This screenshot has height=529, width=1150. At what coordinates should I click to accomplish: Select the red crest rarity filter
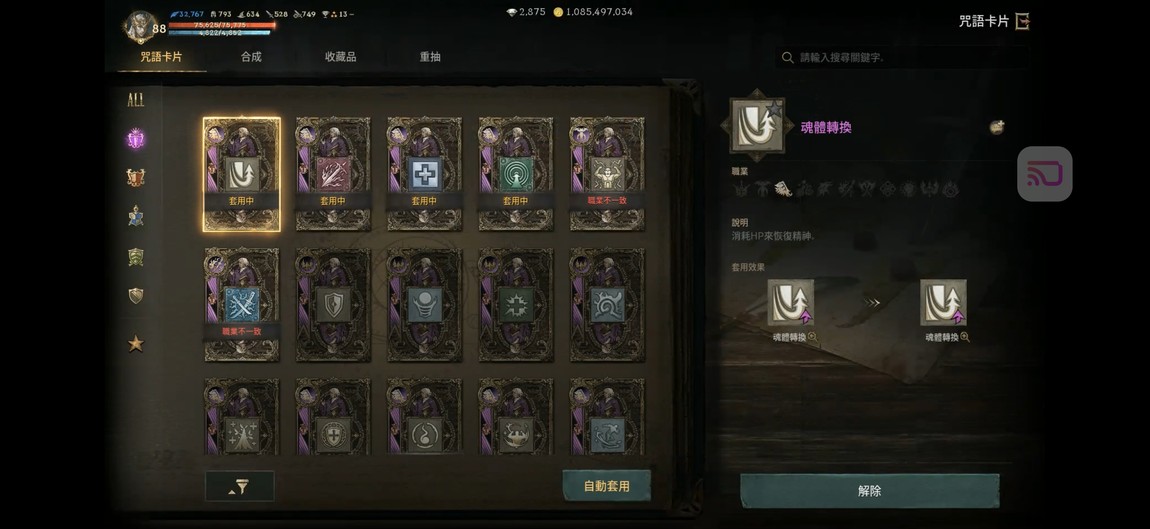pos(136,177)
